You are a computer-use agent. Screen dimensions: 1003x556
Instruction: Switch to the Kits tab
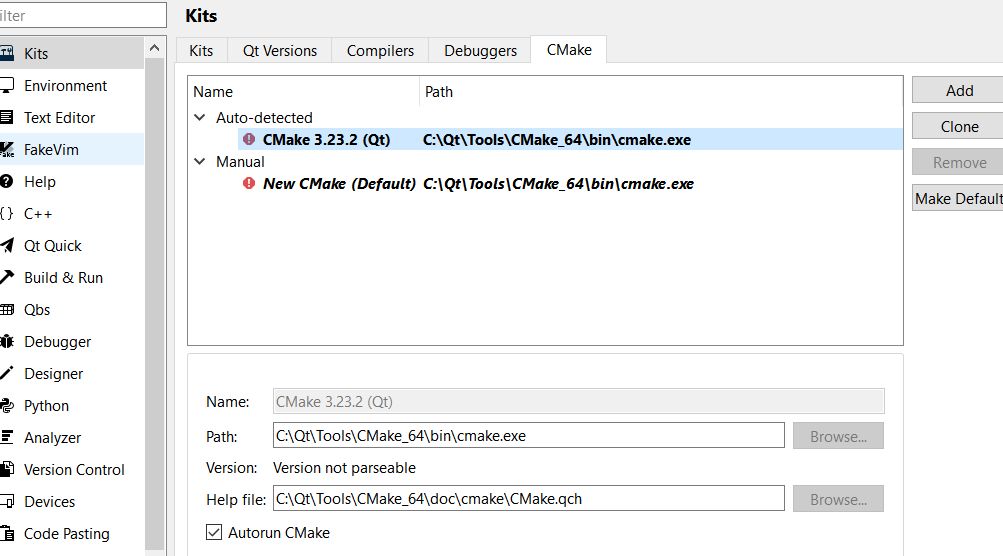coord(201,51)
